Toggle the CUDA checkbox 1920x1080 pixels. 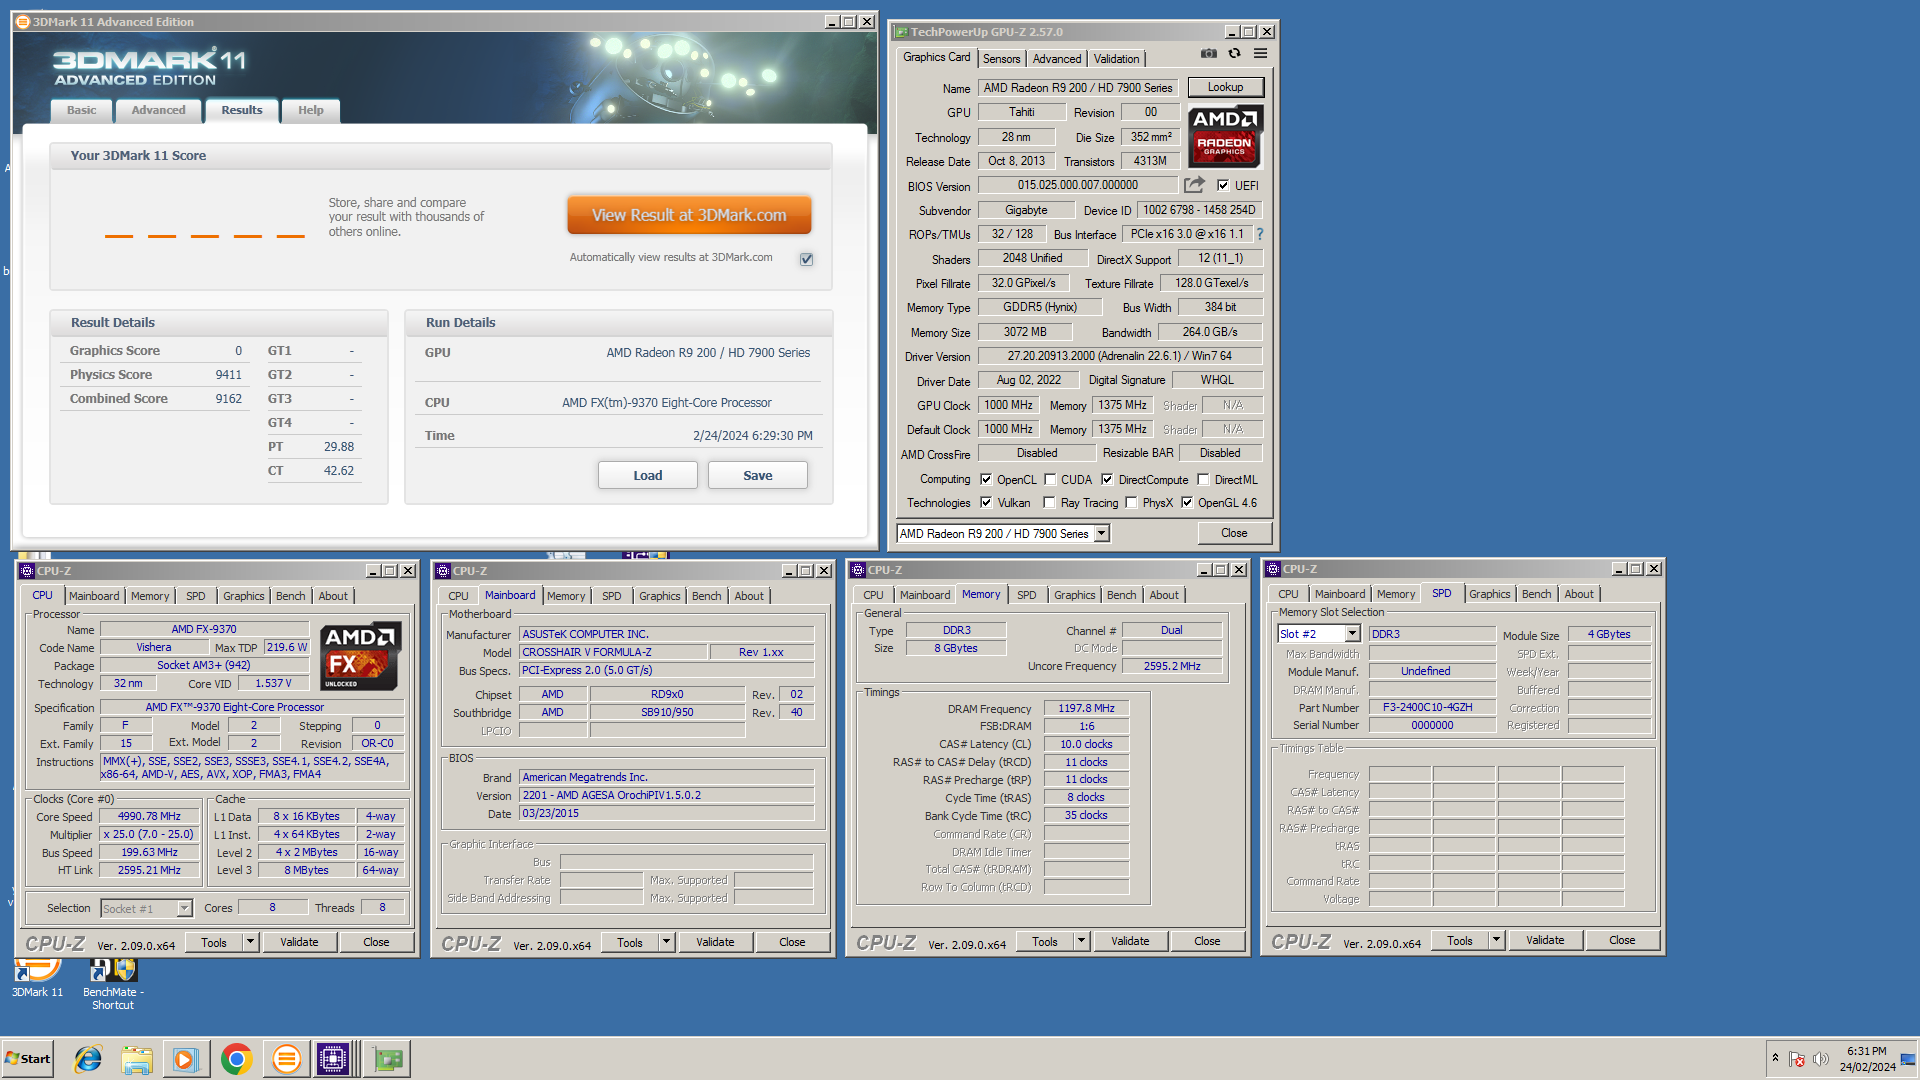pos(1050,480)
